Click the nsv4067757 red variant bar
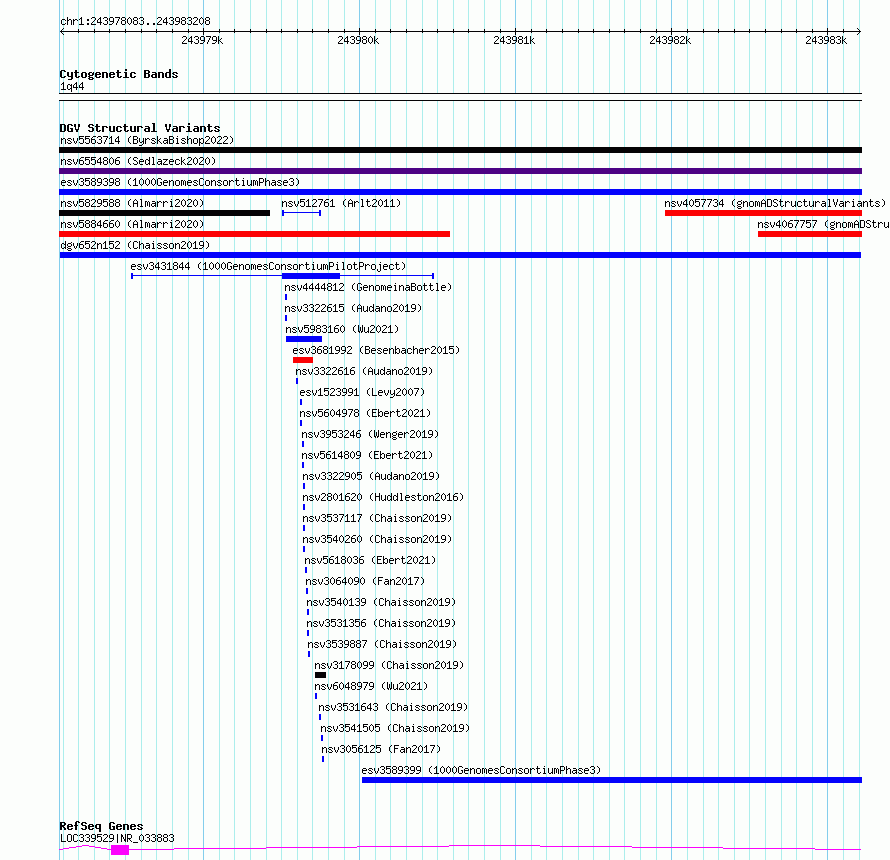The width and height of the screenshot is (890, 860). click(x=810, y=234)
